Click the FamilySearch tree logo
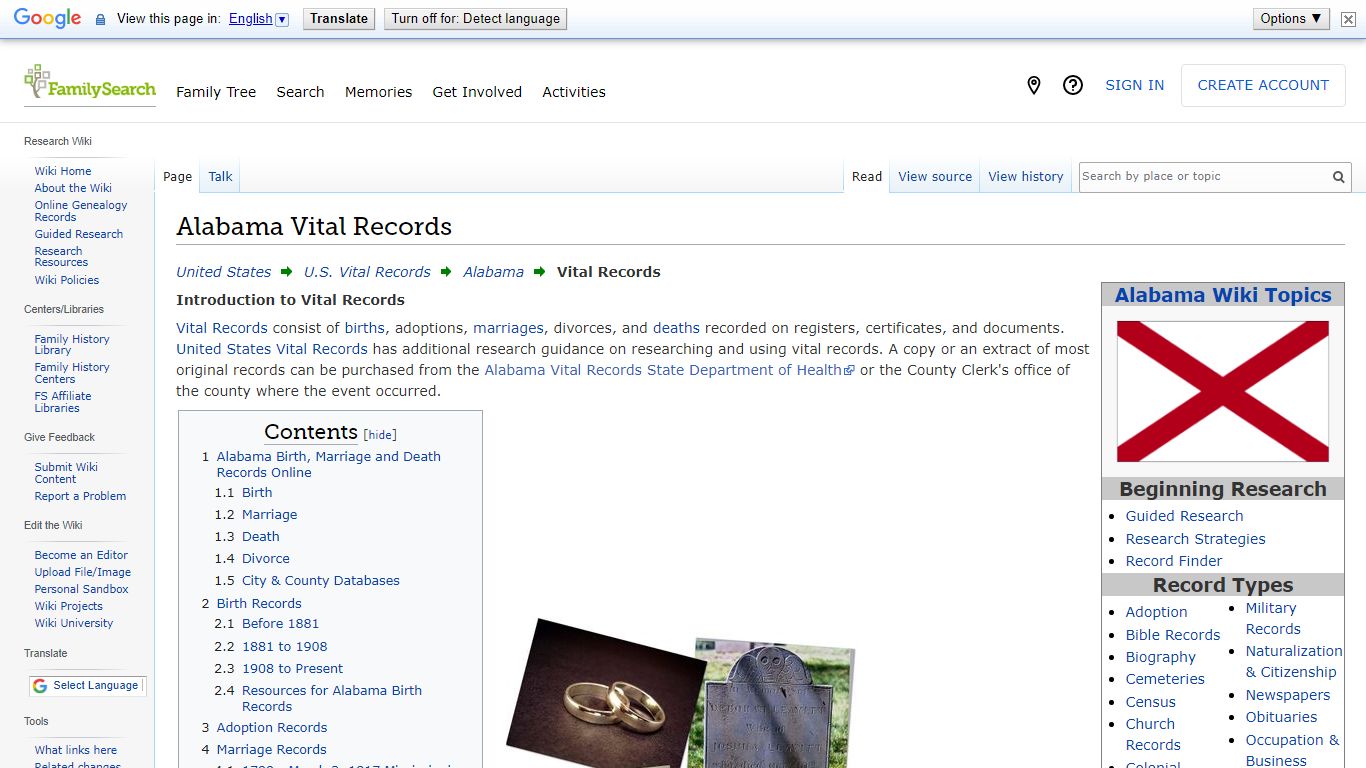 tap(90, 83)
